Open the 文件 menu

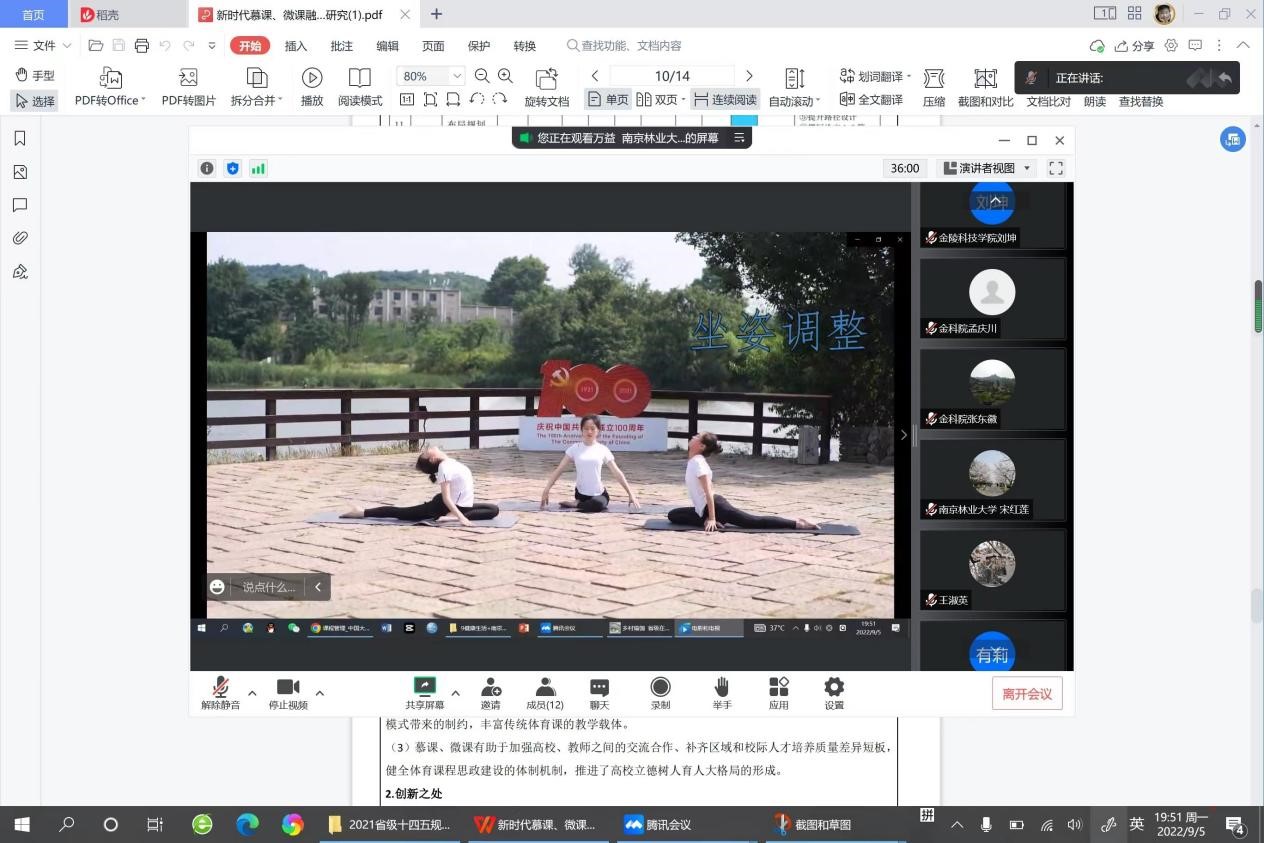click(x=44, y=46)
